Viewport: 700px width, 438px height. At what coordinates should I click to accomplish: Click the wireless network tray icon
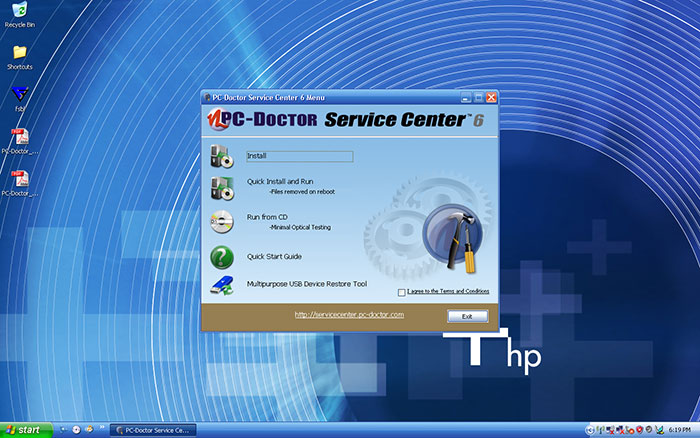click(x=600, y=430)
